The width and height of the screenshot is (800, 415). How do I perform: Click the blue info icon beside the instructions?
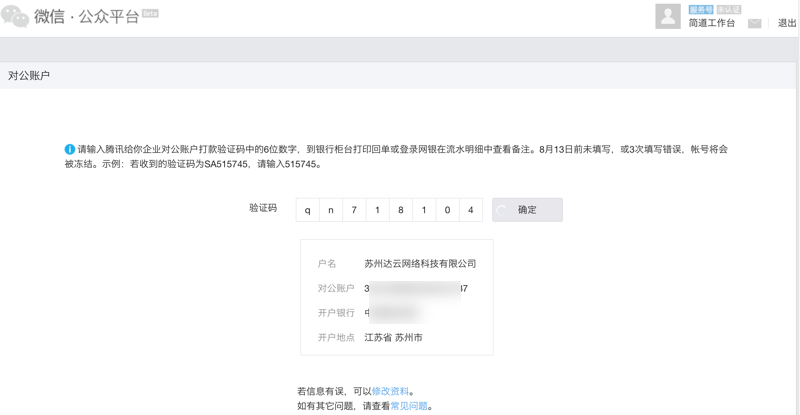[x=69, y=149]
